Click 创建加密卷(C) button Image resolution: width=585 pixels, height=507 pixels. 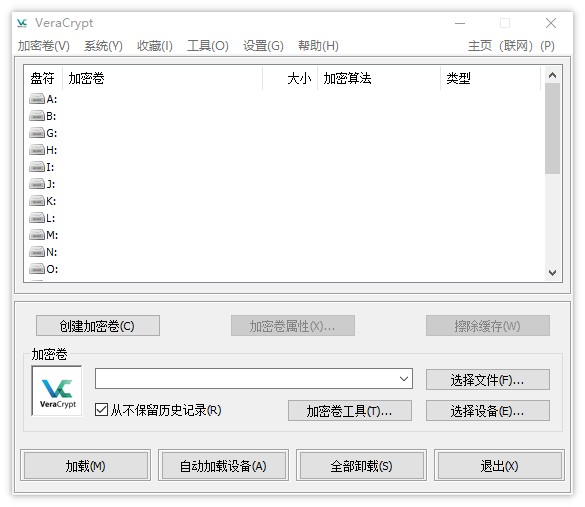pyautogui.click(x=98, y=326)
